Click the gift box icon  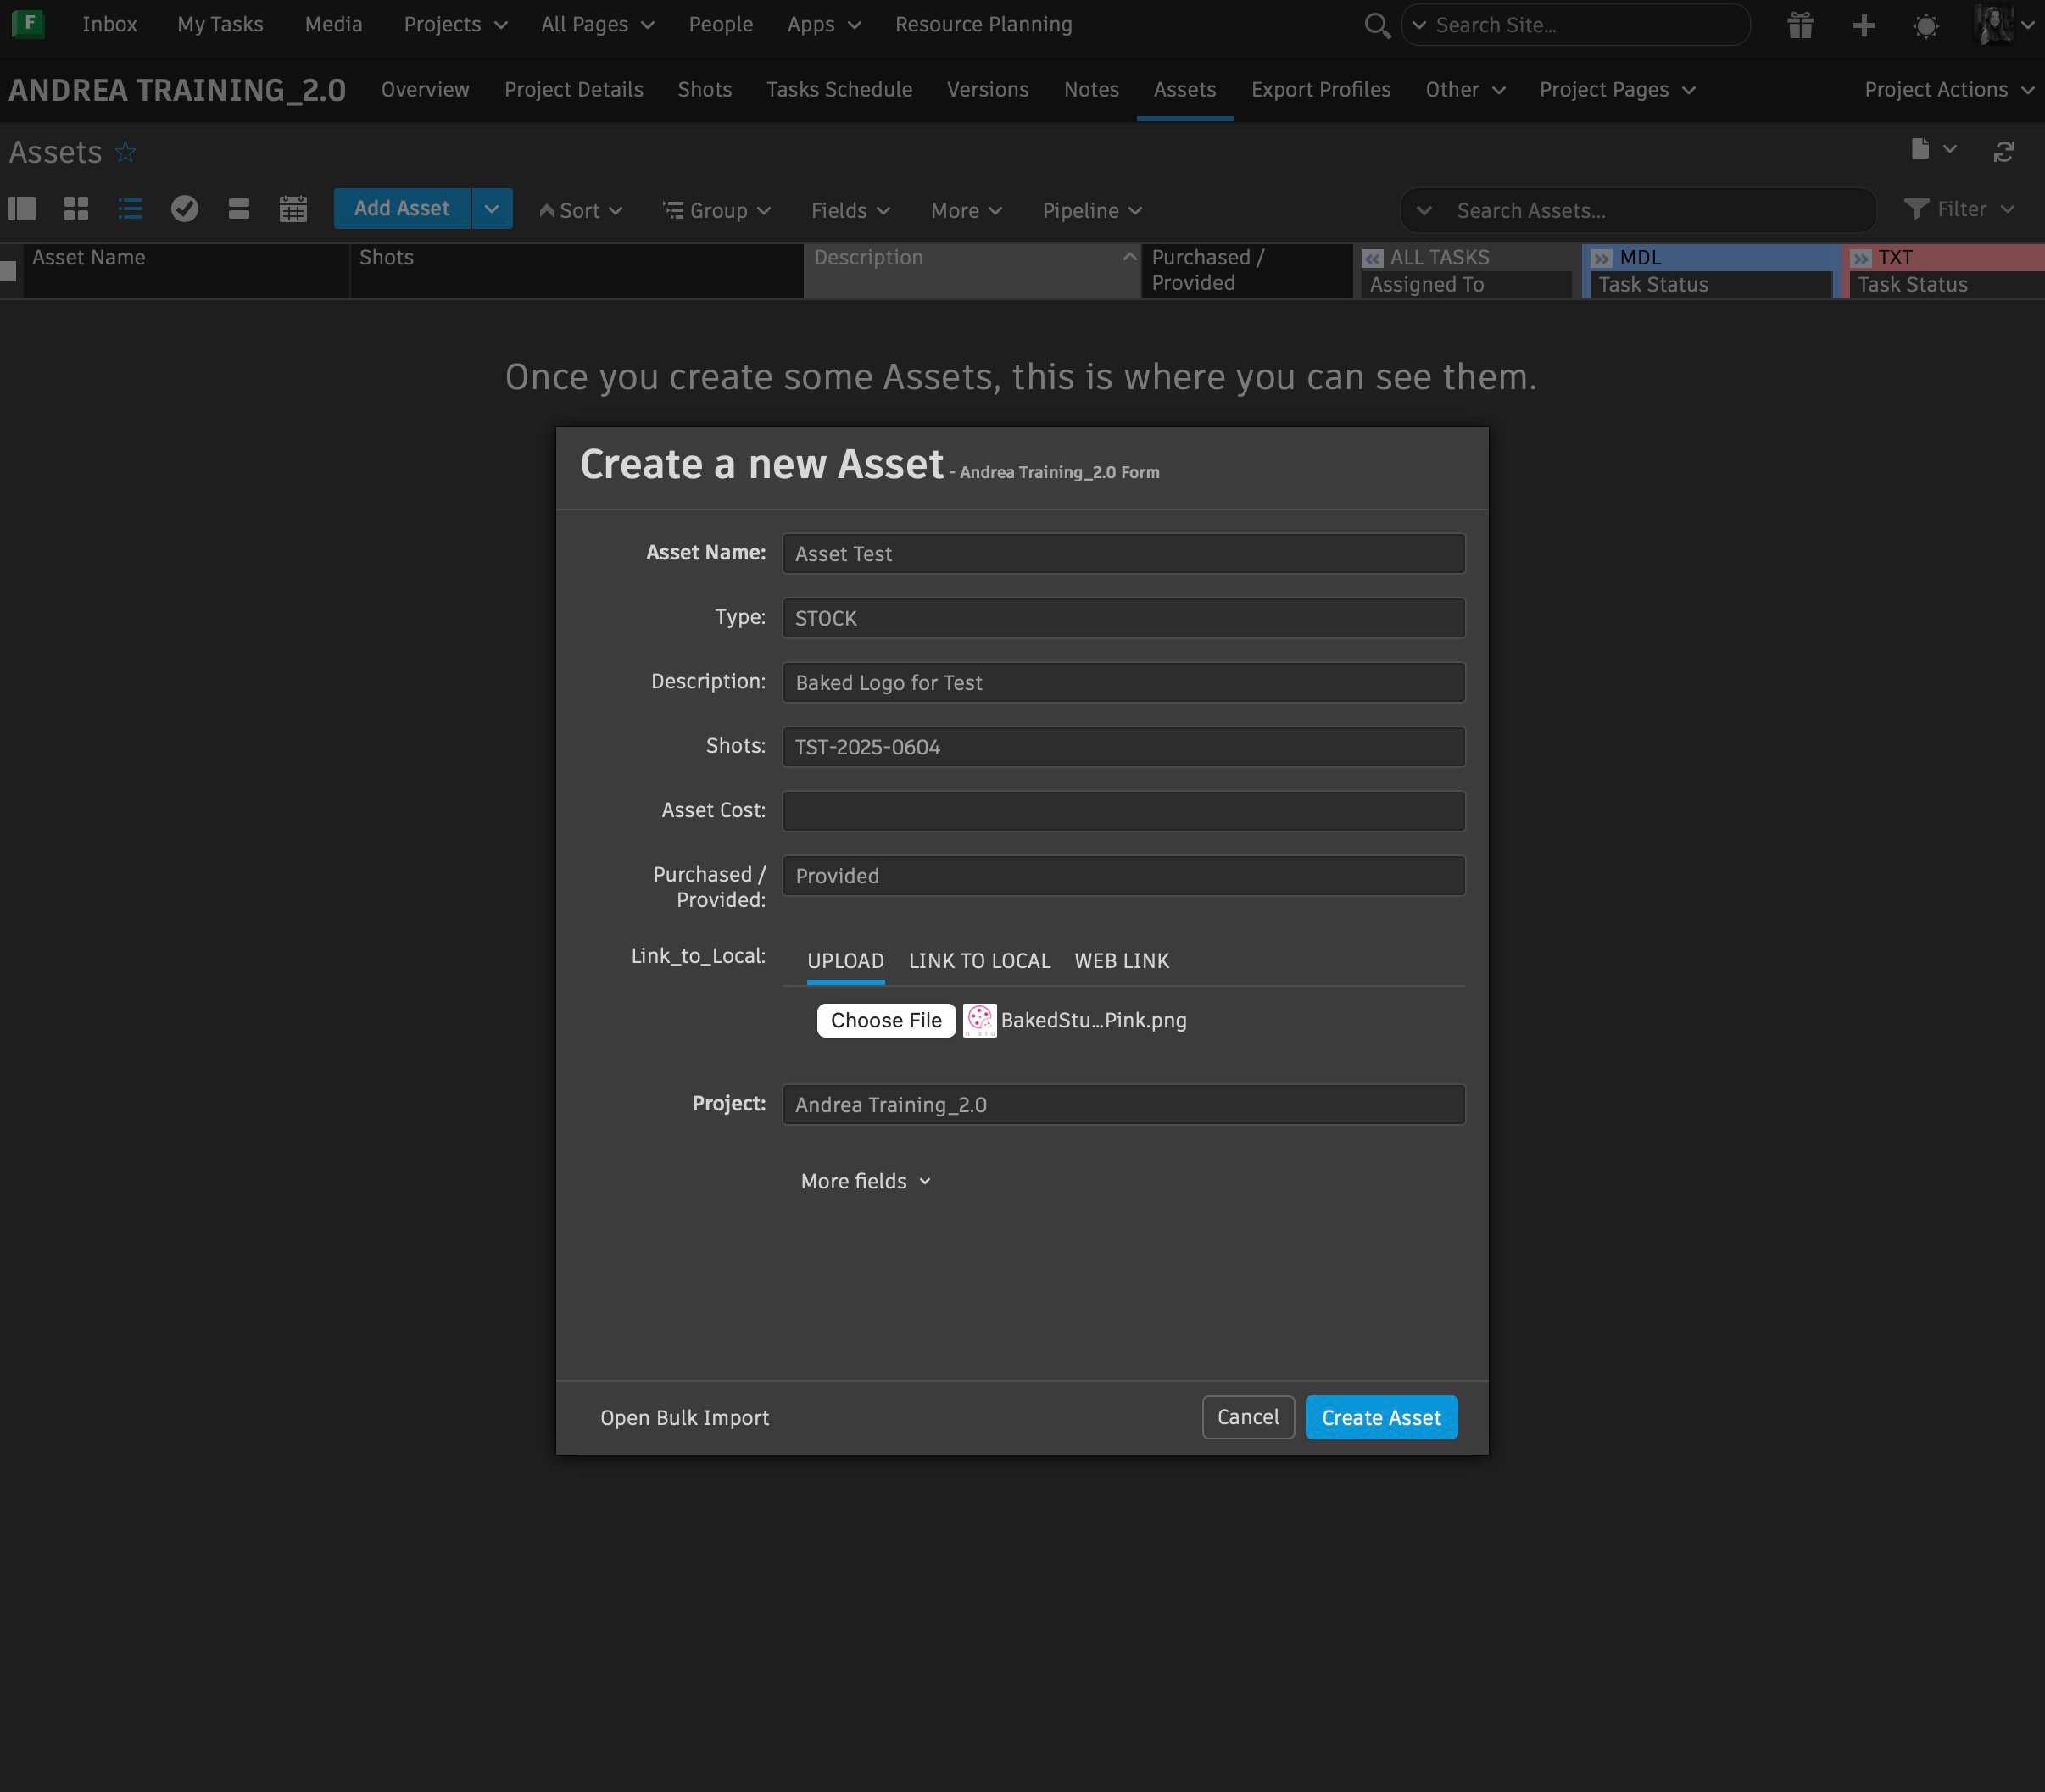(1800, 25)
